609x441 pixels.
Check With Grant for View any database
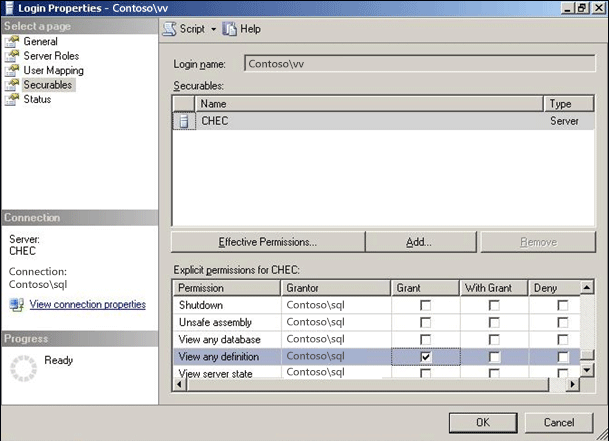tap(494, 339)
